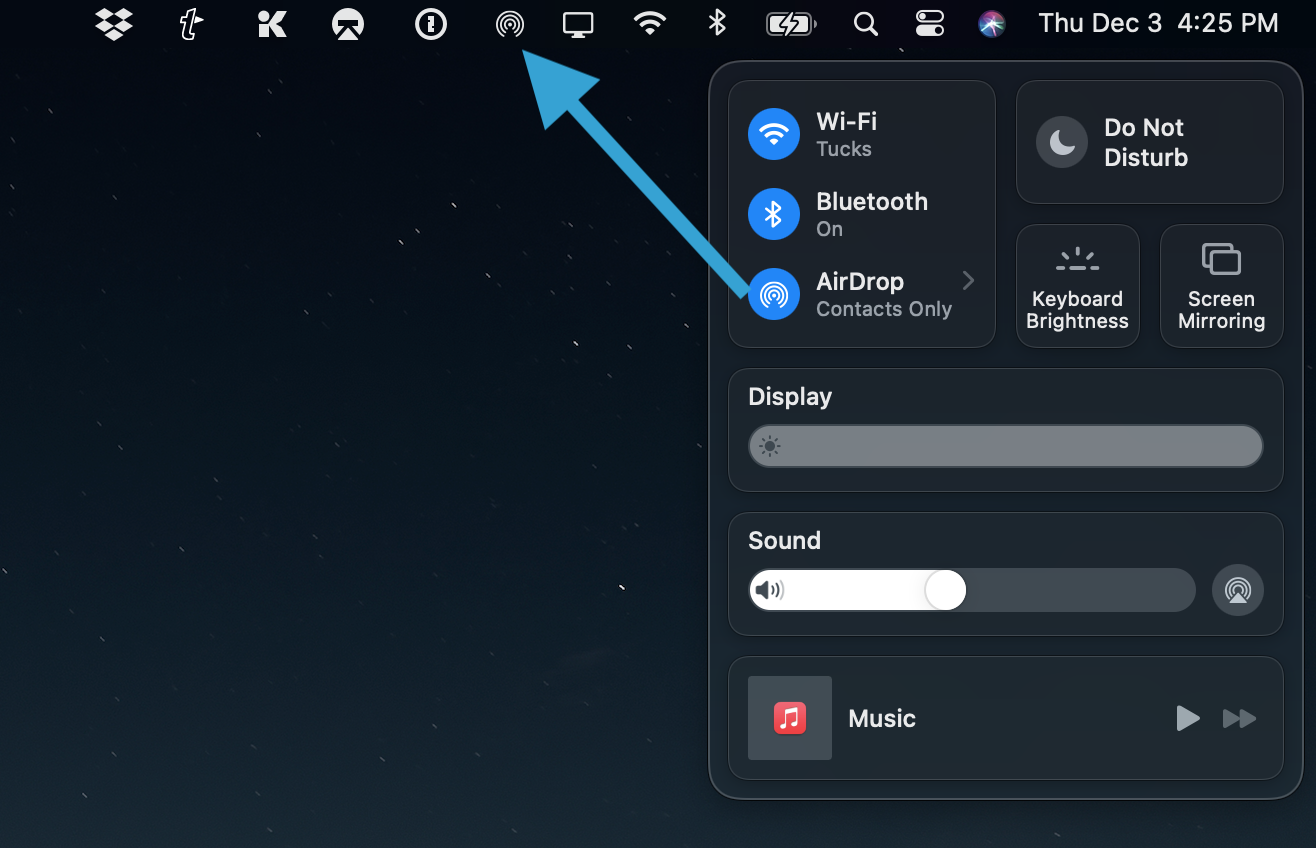1316x848 pixels.
Task: Select the AirDrop icon in the menu bar
Action: [x=510, y=24]
